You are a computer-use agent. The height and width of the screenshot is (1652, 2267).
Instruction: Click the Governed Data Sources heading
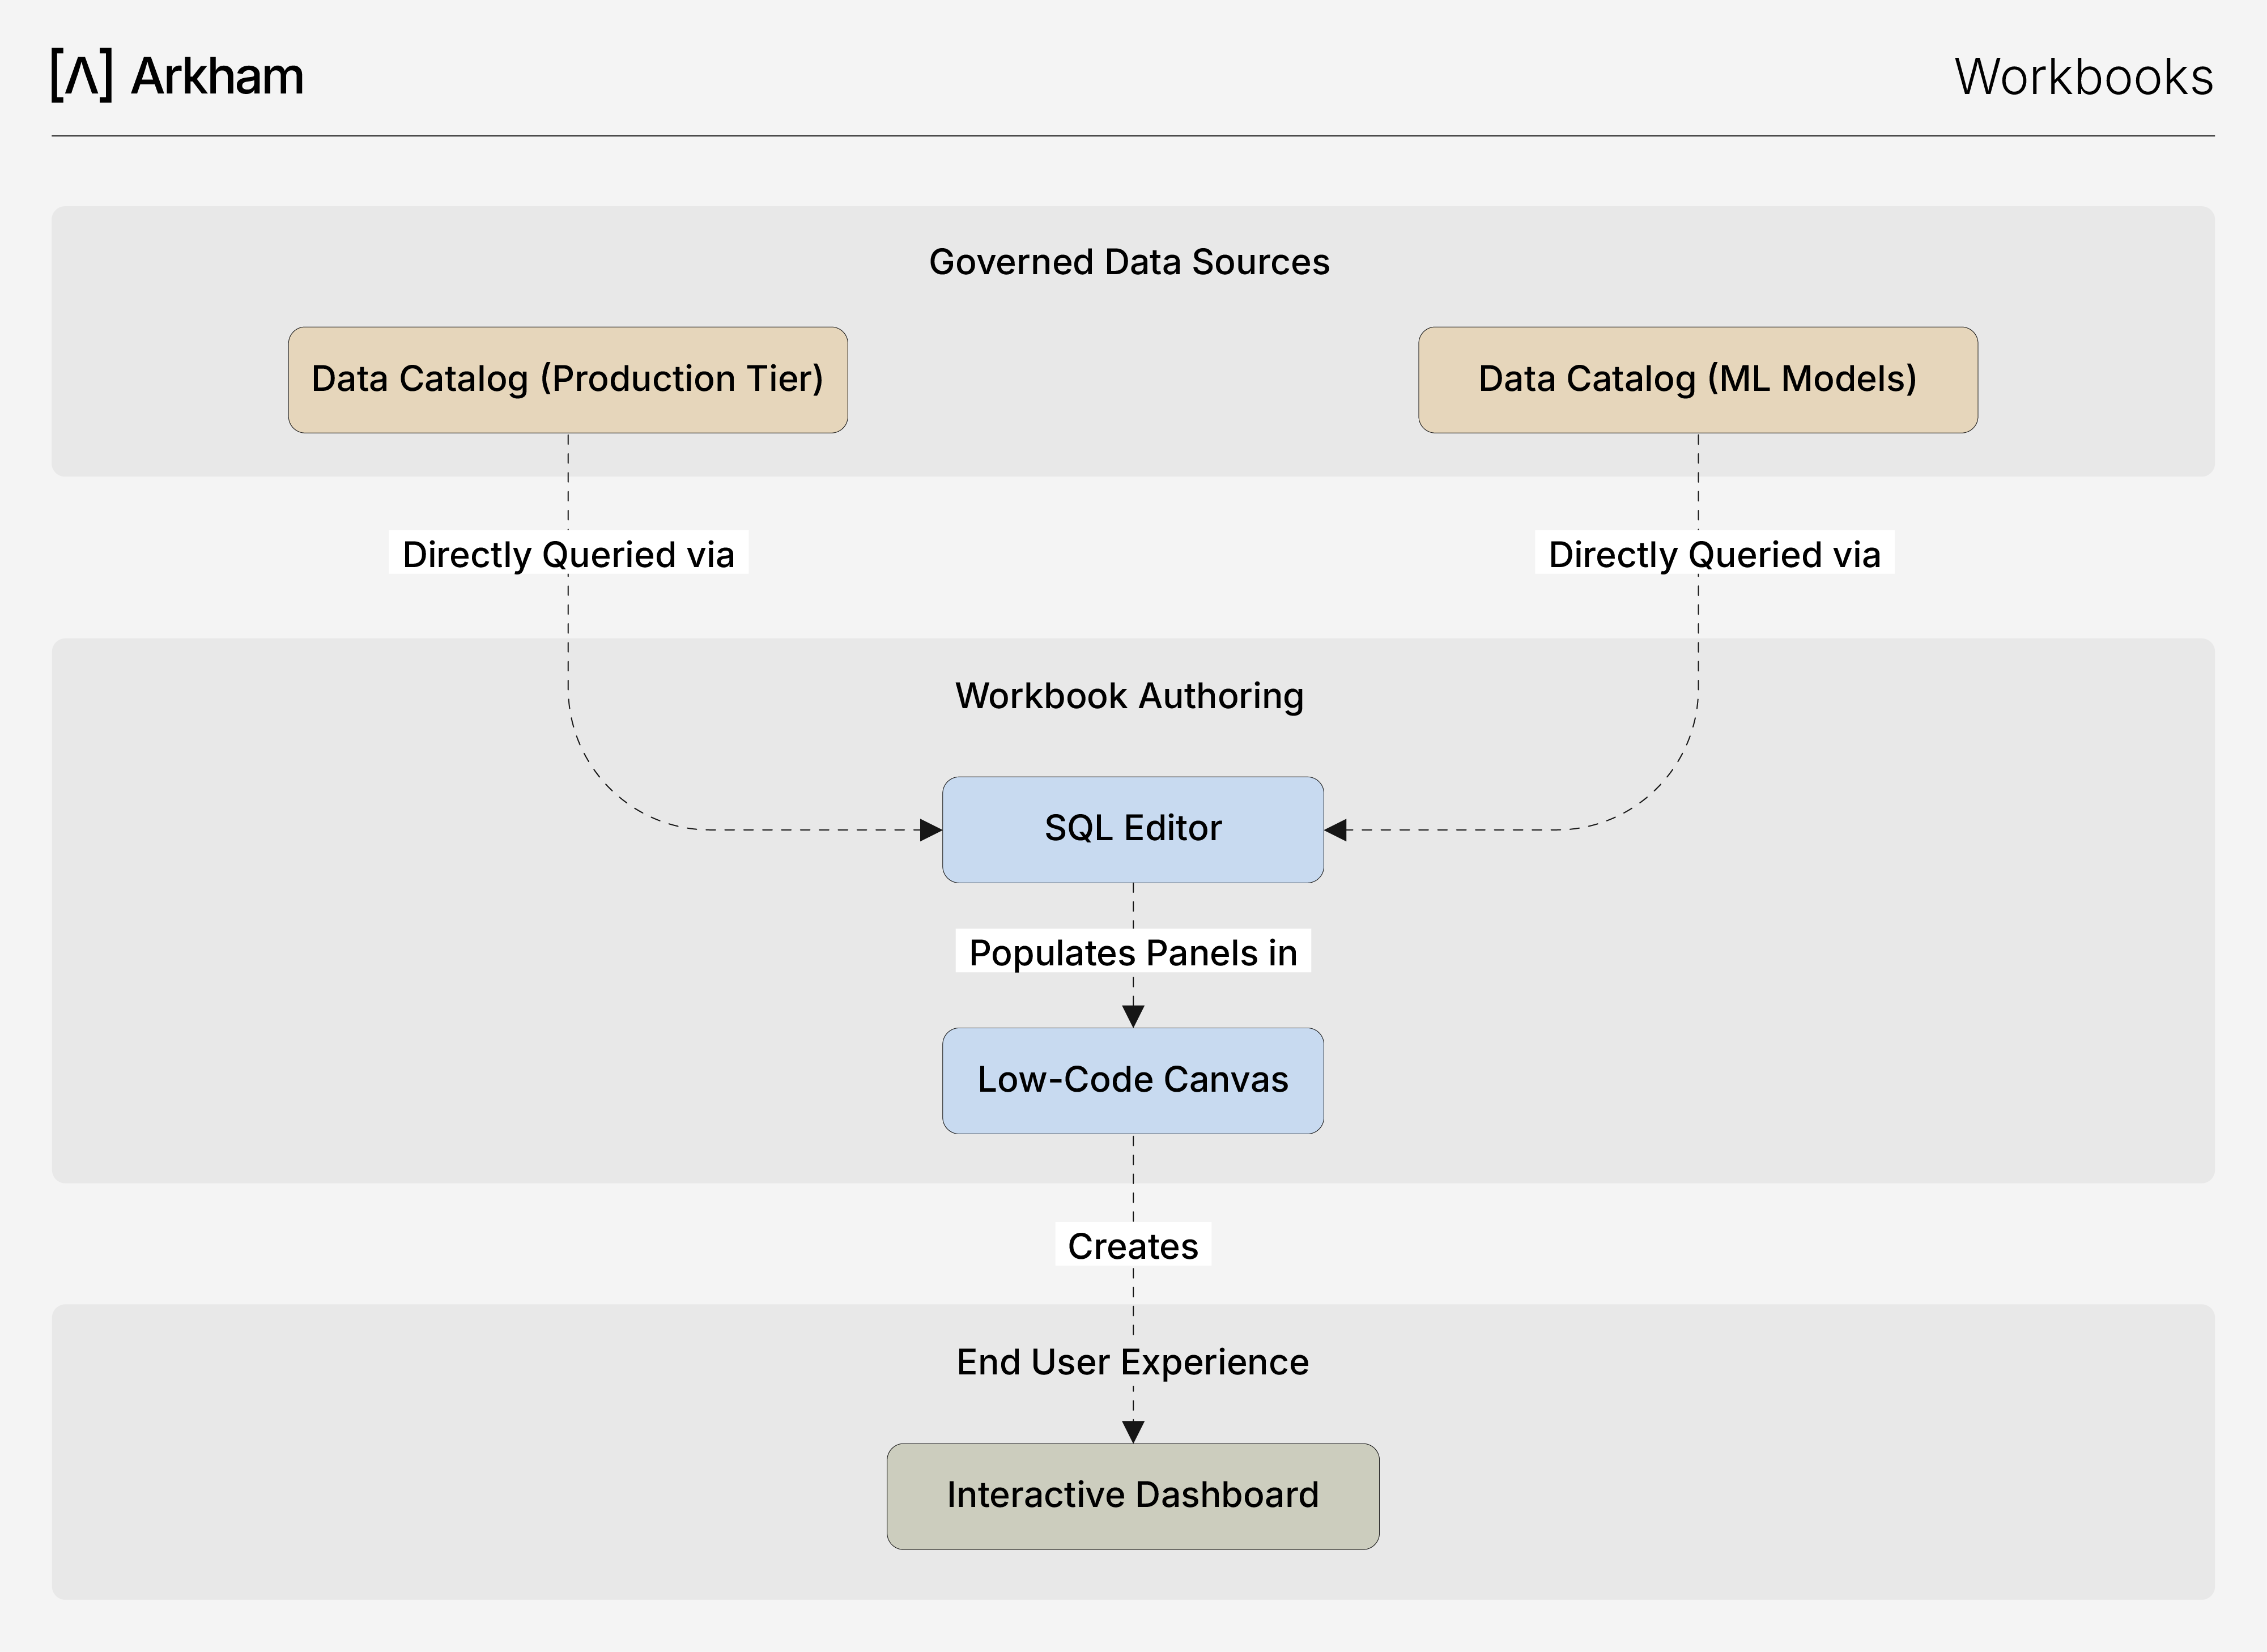pyautogui.click(x=1129, y=262)
